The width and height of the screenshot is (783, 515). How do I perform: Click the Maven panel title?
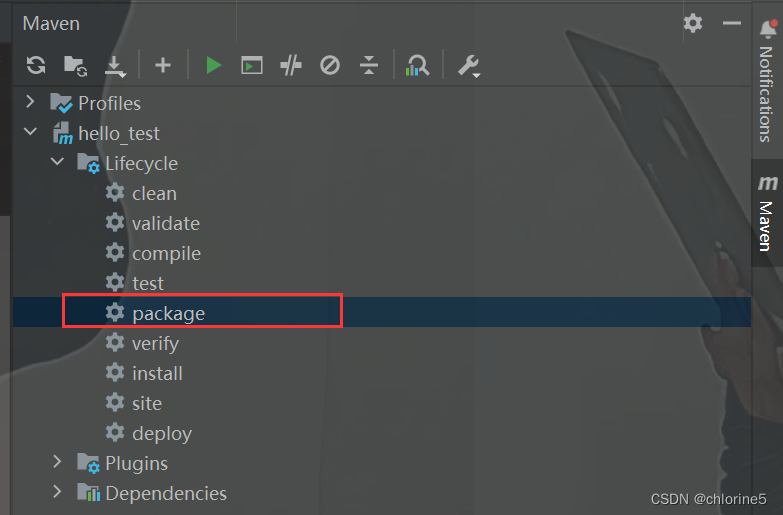click(x=51, y=23)
